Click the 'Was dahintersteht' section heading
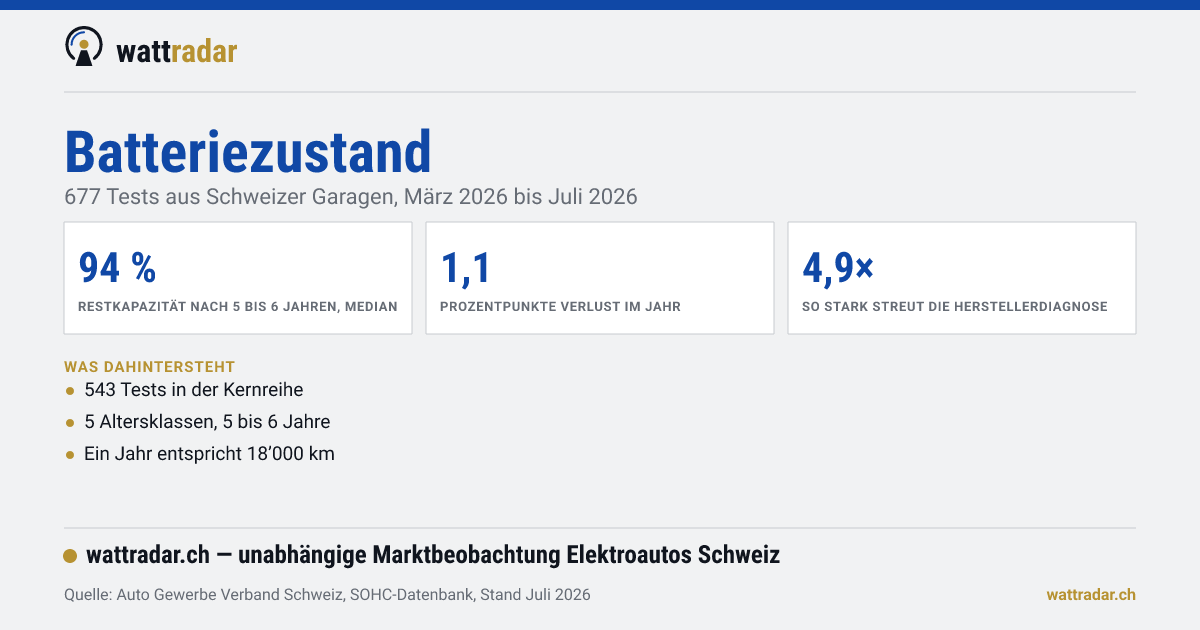Image resolution: width=1200 pixels, height=630 pixels. tap(150, 368)
